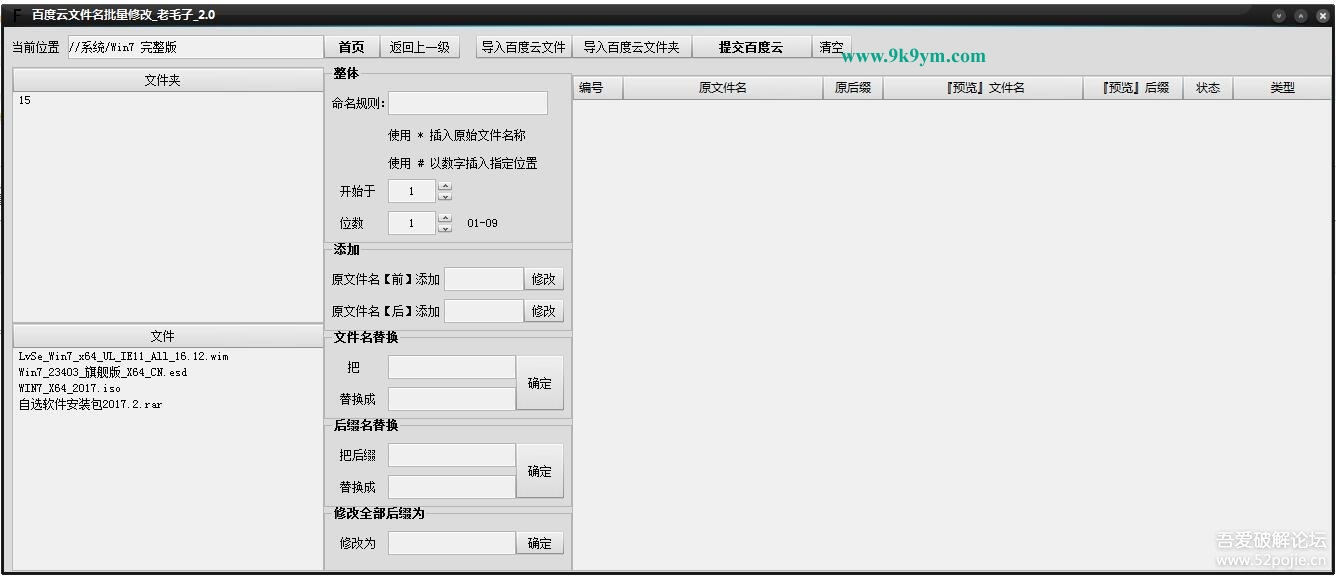Image resolution: width=1336 pixels, height=577 pixels.
Task: Click the 首页 home button
Action: click(x=351, y=47)
